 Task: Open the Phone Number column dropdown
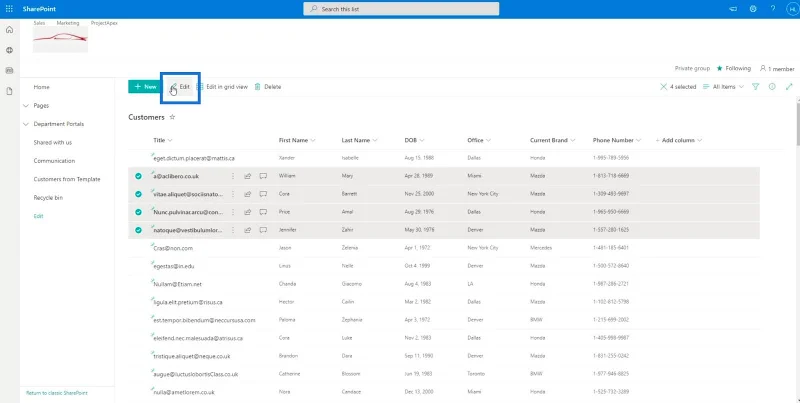tap(617, 140)
